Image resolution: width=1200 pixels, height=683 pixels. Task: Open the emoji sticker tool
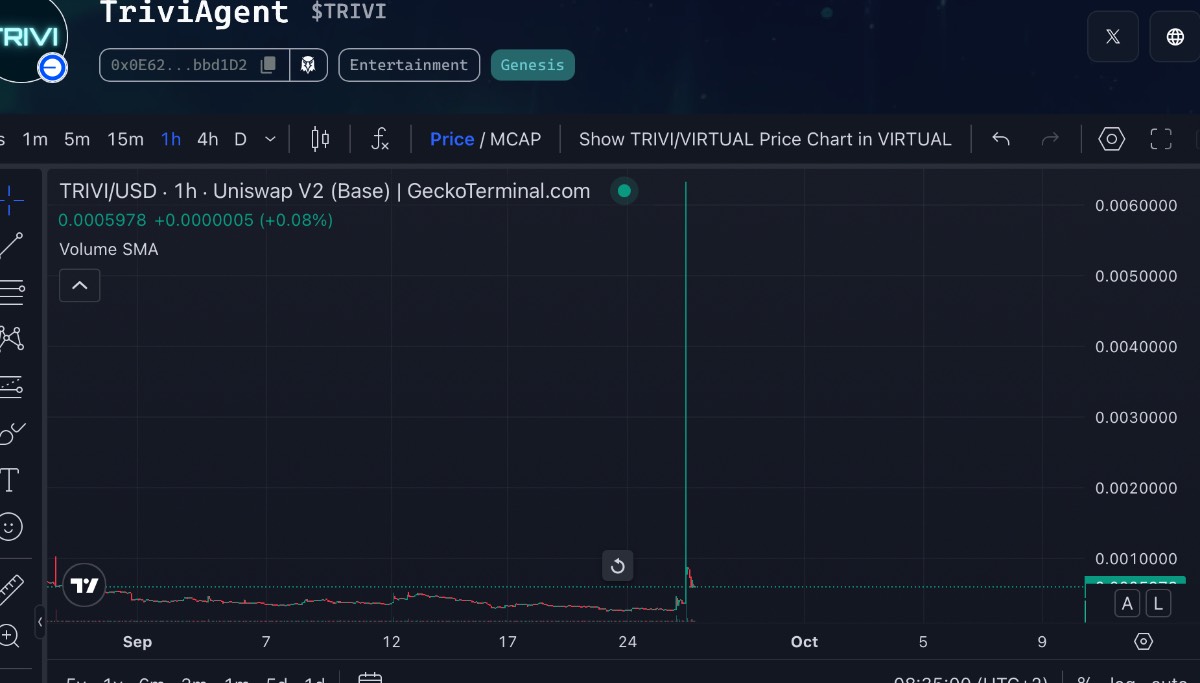pos(10,527)
